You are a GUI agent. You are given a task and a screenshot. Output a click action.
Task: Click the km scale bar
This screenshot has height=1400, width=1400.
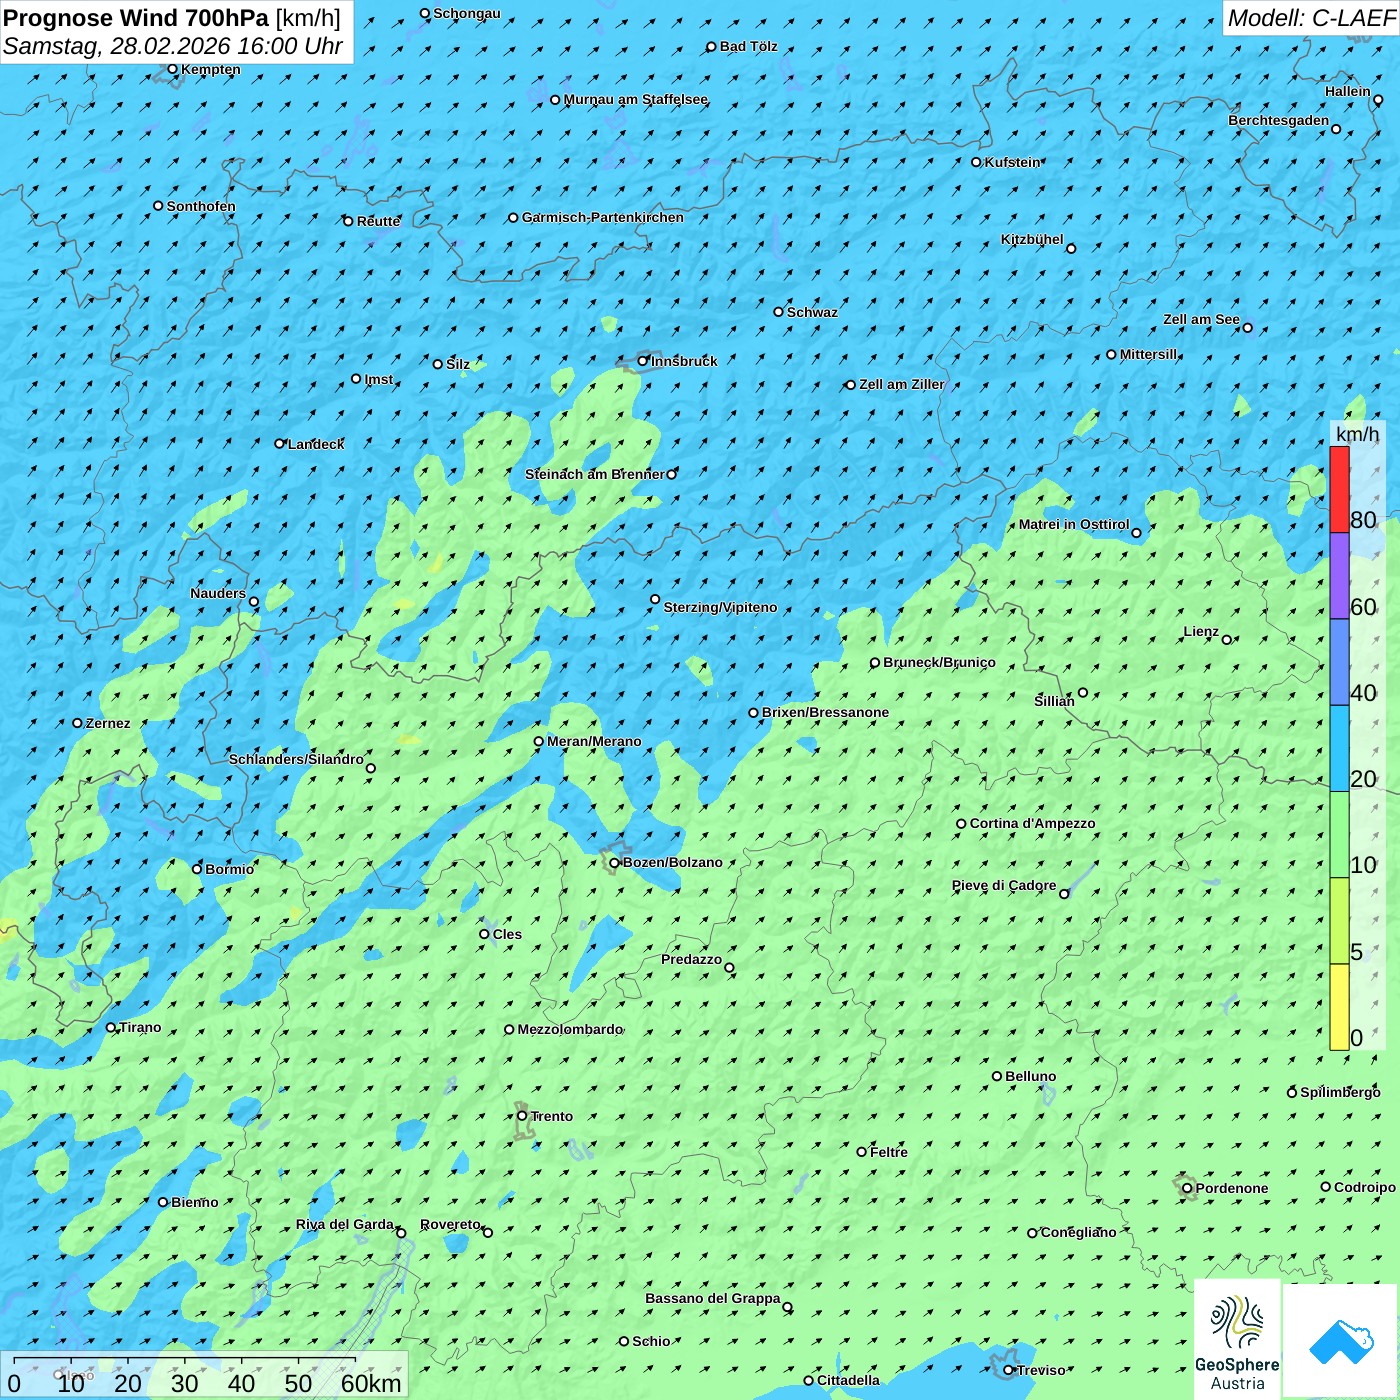pos(204,1375)
